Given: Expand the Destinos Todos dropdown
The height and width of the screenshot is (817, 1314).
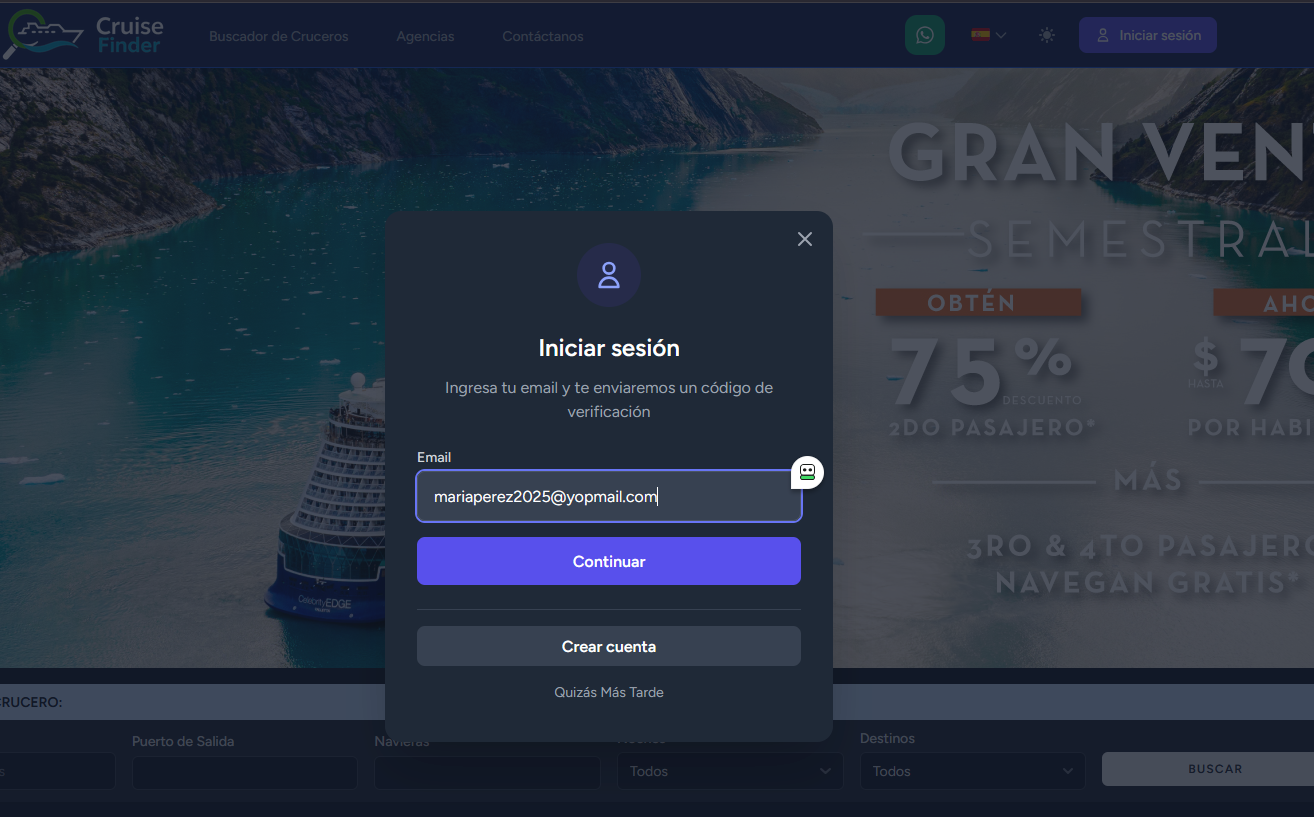Looking at the screenshot, I should 971,771.
